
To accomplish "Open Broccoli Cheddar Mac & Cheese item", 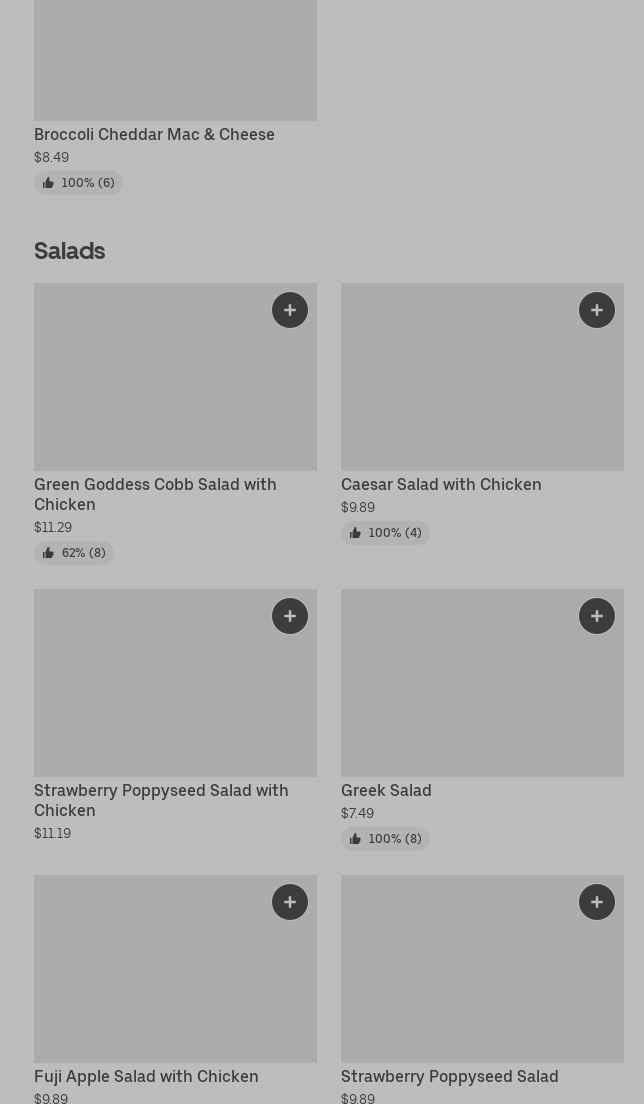I will [x=154, y=134].
